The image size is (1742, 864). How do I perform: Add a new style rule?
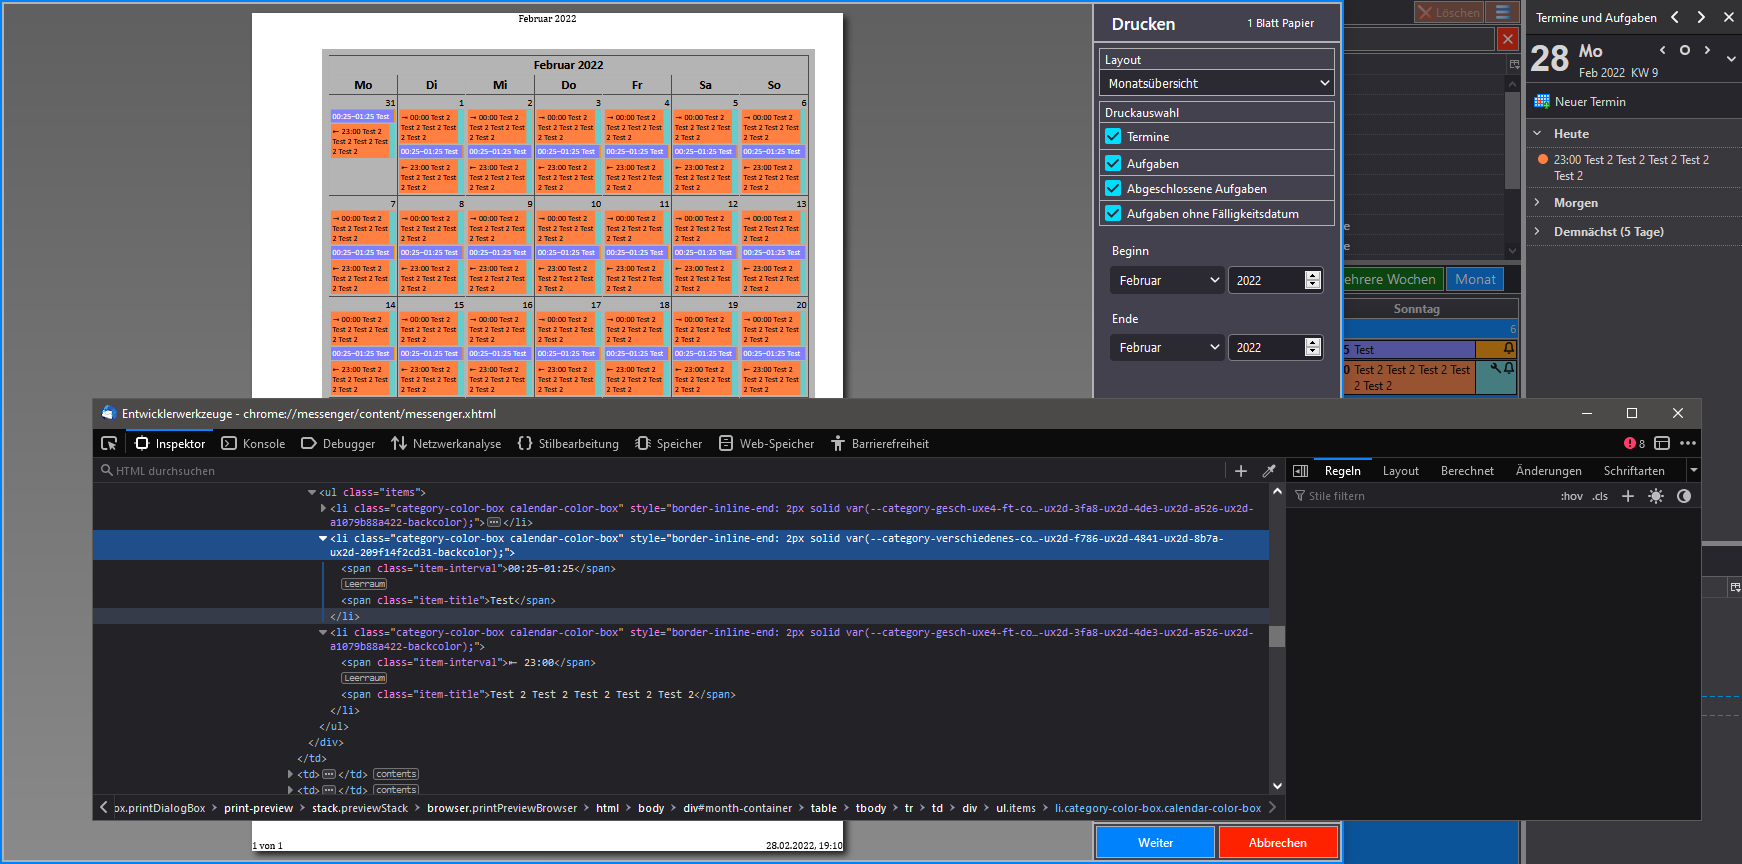(1628, 496)
